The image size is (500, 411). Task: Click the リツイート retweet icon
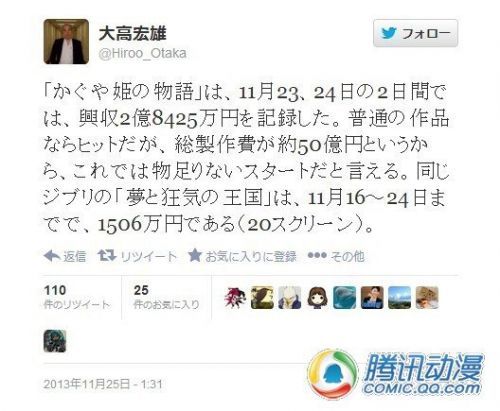pos(107,256)
